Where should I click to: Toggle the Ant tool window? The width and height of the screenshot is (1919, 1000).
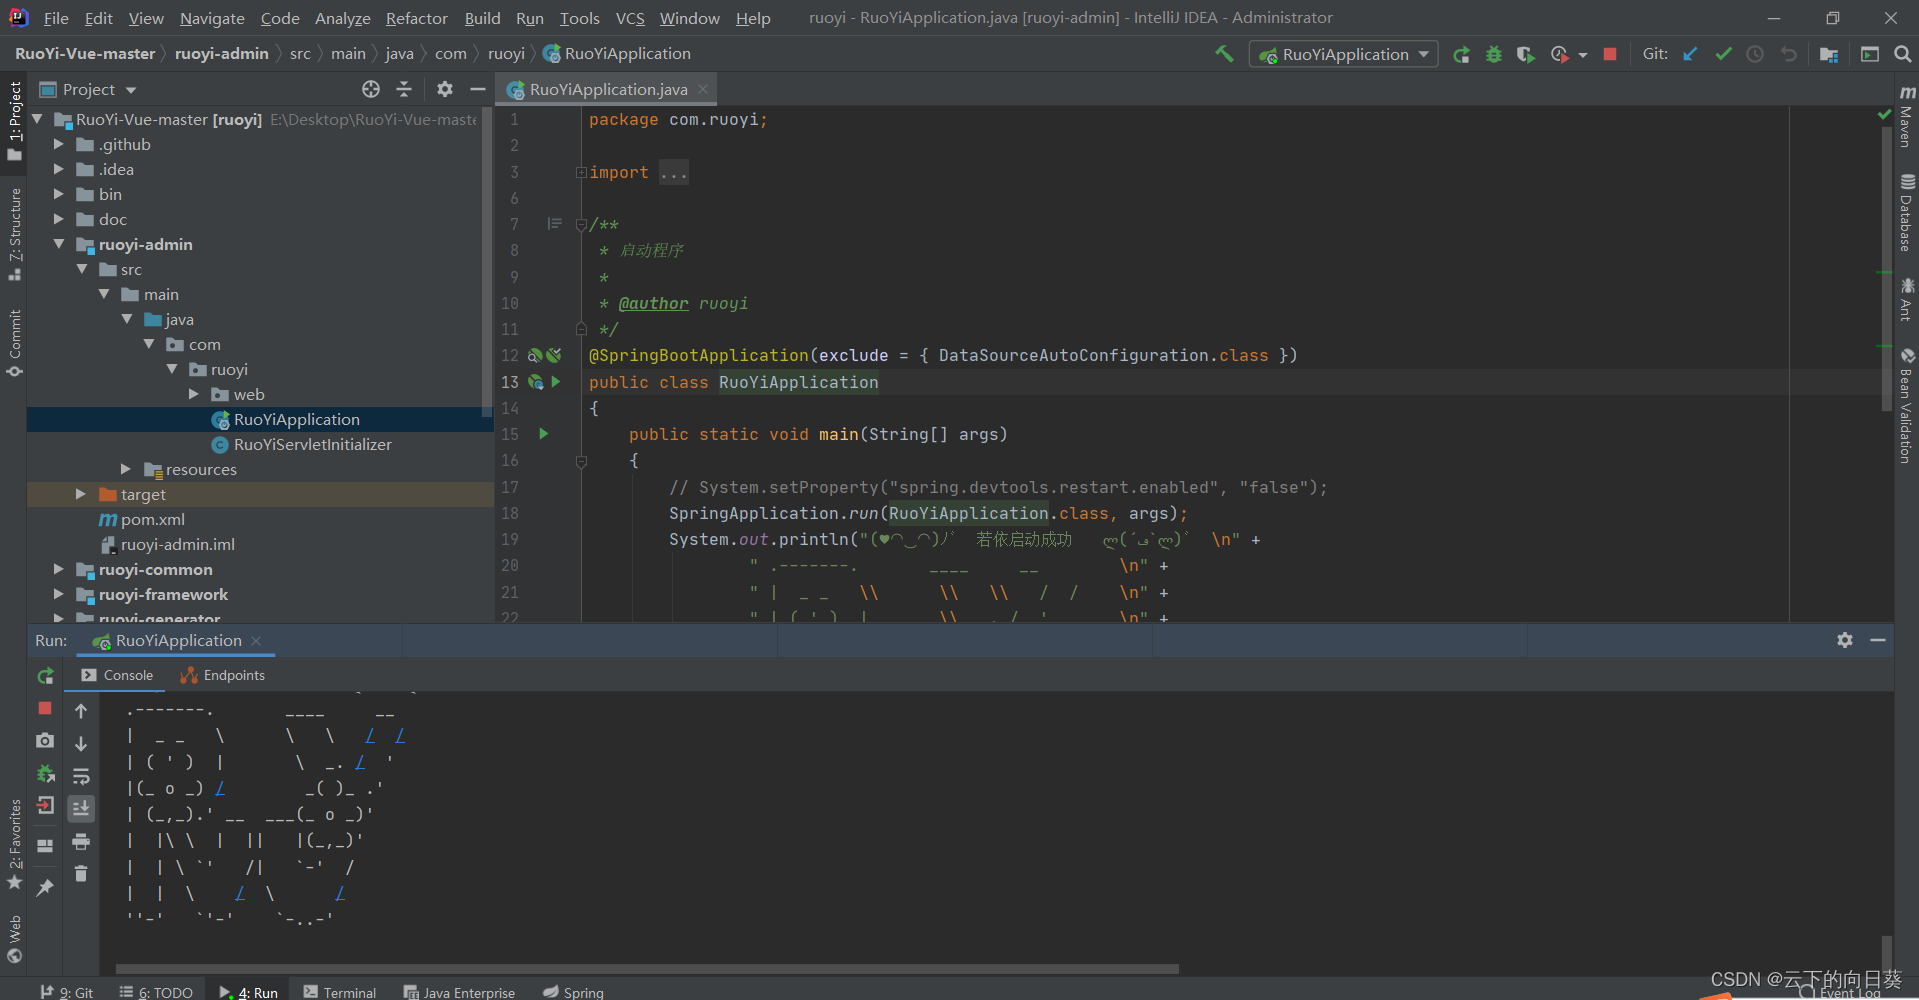[x=1906, y=300]
